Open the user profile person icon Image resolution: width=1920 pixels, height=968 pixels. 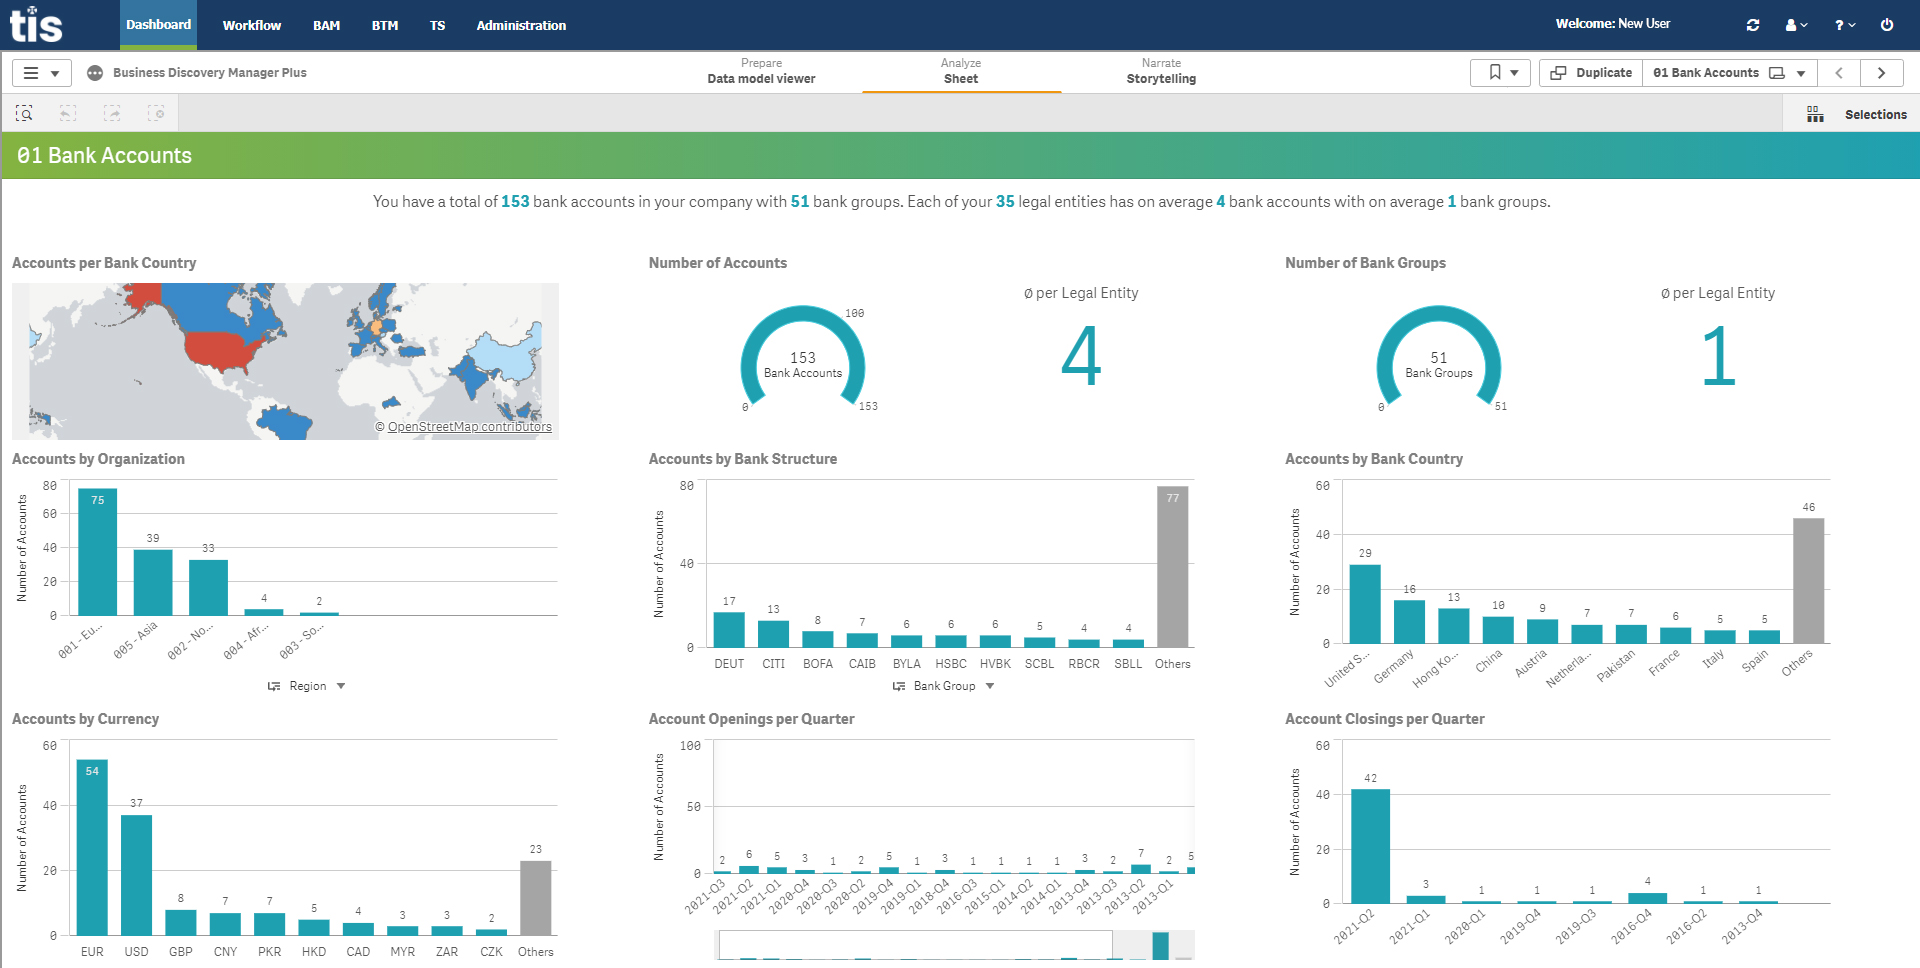[1793, 24]
